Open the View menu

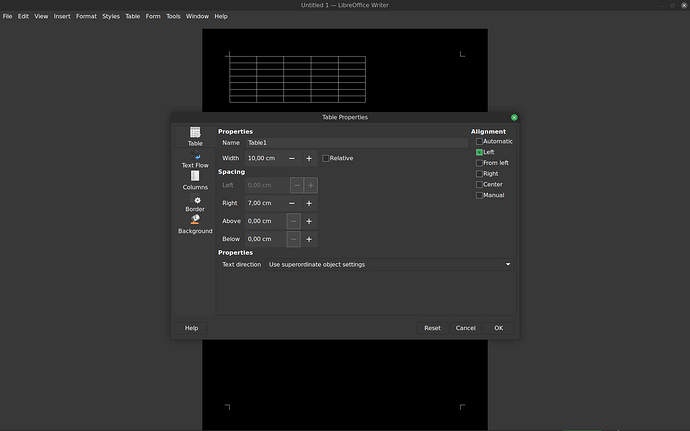(x=41, y=16)
